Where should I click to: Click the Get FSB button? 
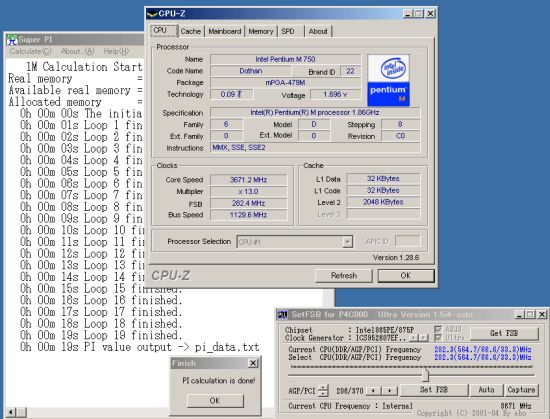pyautogui.click(x=504, y=333)
